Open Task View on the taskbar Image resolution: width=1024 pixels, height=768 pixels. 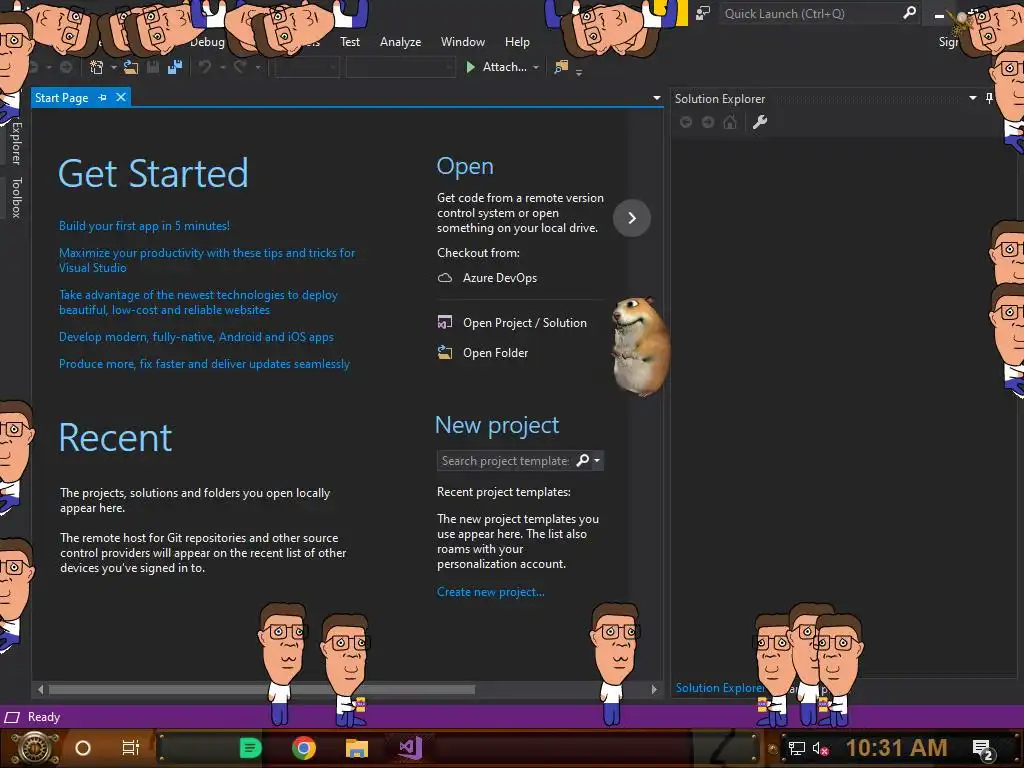131,748
